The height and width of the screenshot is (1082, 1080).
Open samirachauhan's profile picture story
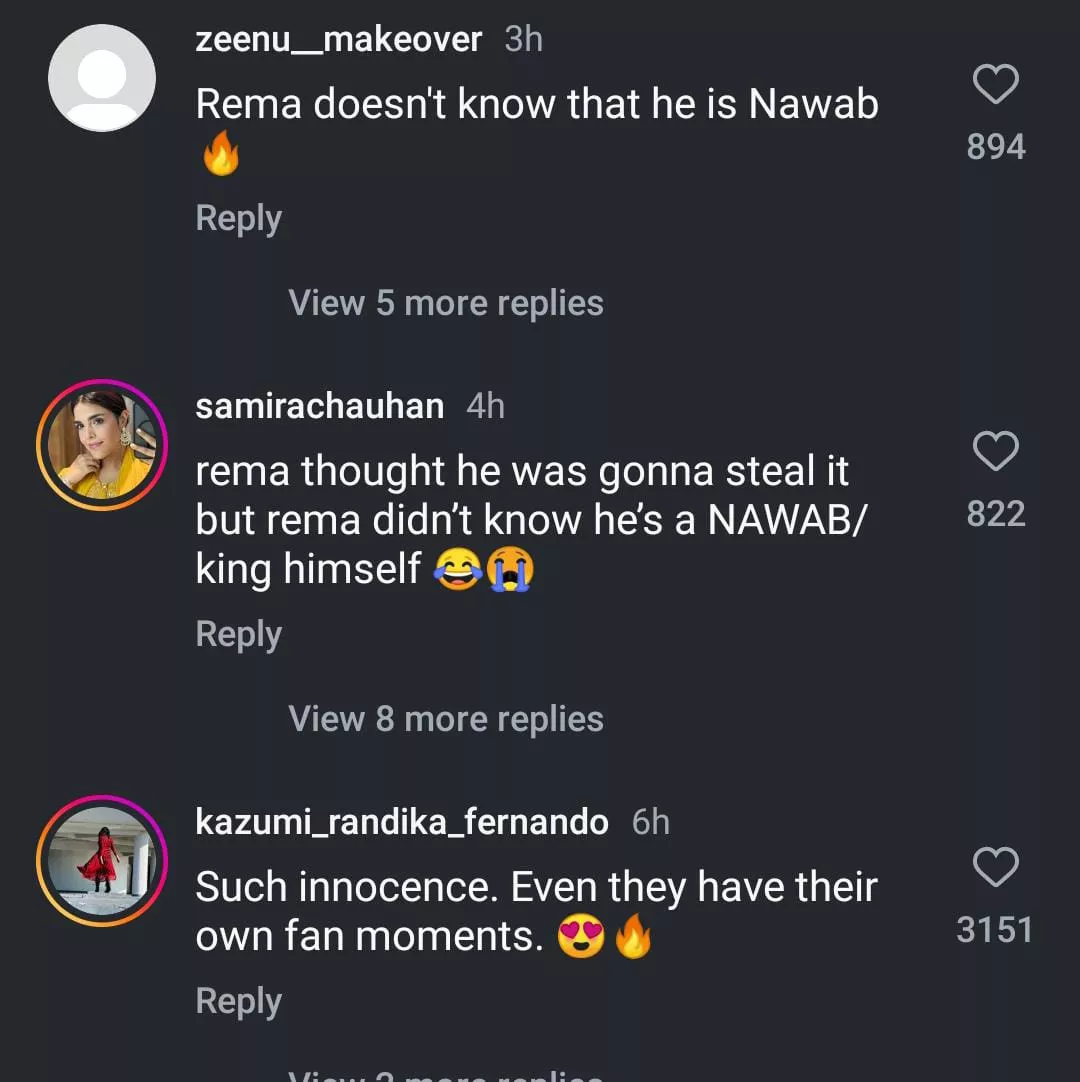click(102, 445)
